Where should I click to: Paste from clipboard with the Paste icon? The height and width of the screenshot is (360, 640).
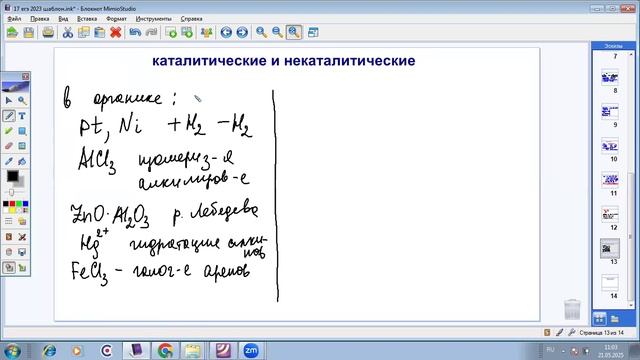click(x=100, y=32)
